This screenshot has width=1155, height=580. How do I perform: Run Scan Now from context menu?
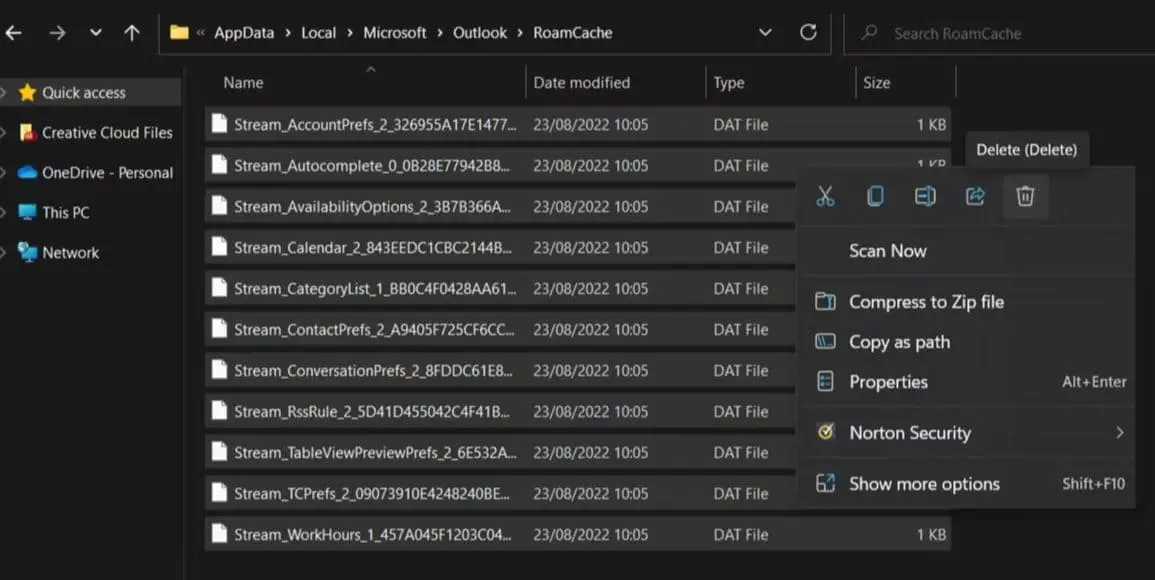887,251
